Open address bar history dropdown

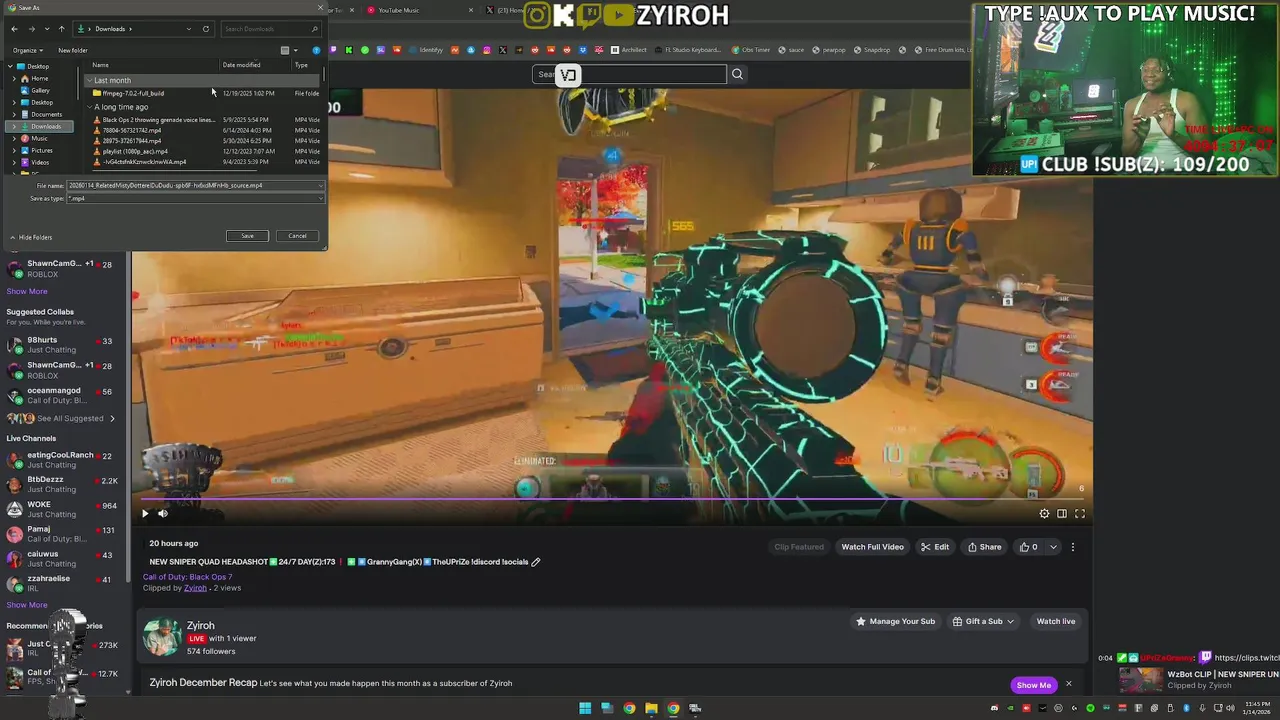coord(189,29)
